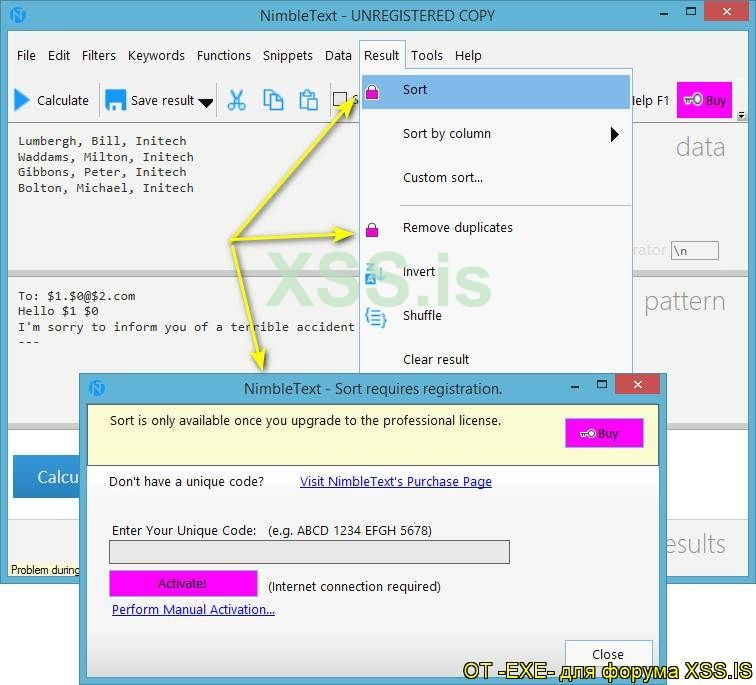Click the line 'Lumbergh, Bill, Initech'

tap(102, 141)
